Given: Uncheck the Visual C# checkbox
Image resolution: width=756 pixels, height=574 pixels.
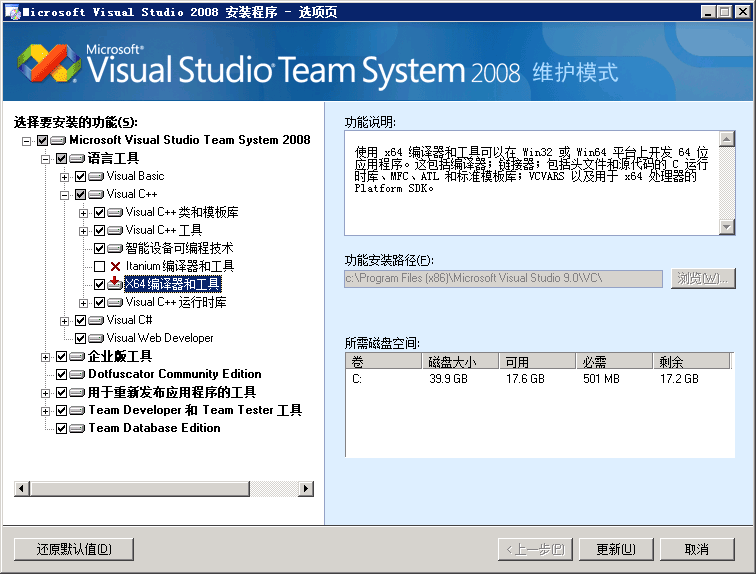Looking at the screenshot, I should coord(81,320).
